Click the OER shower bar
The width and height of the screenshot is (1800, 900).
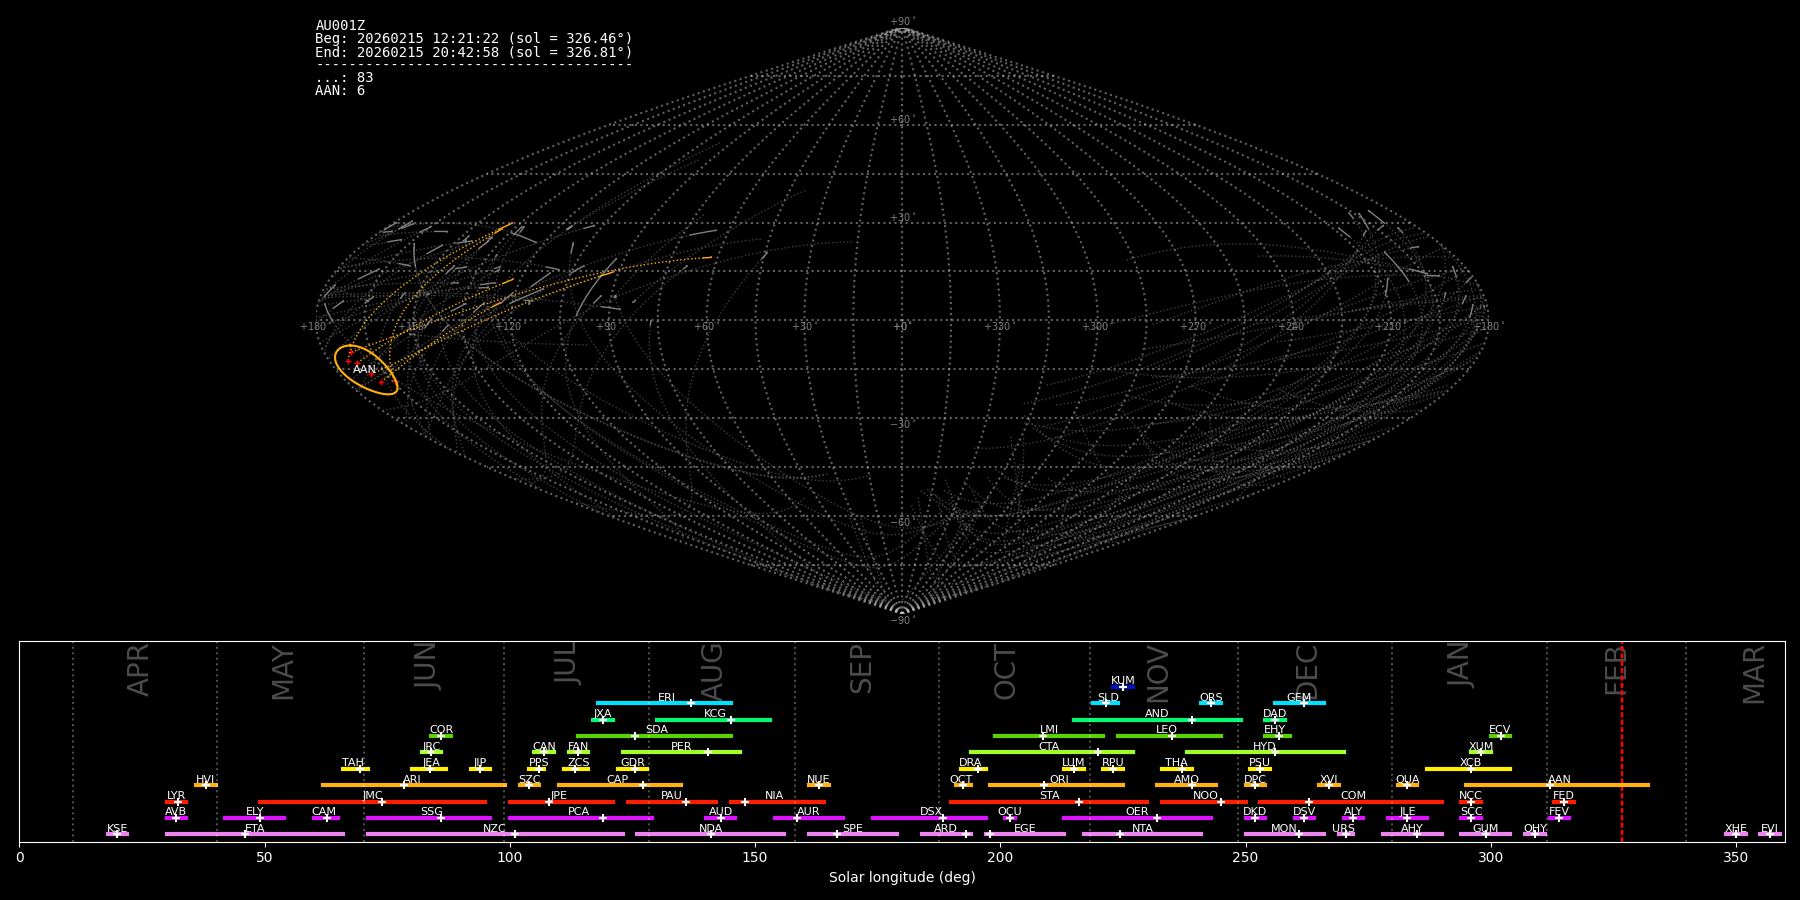(x=1137, y=818)
